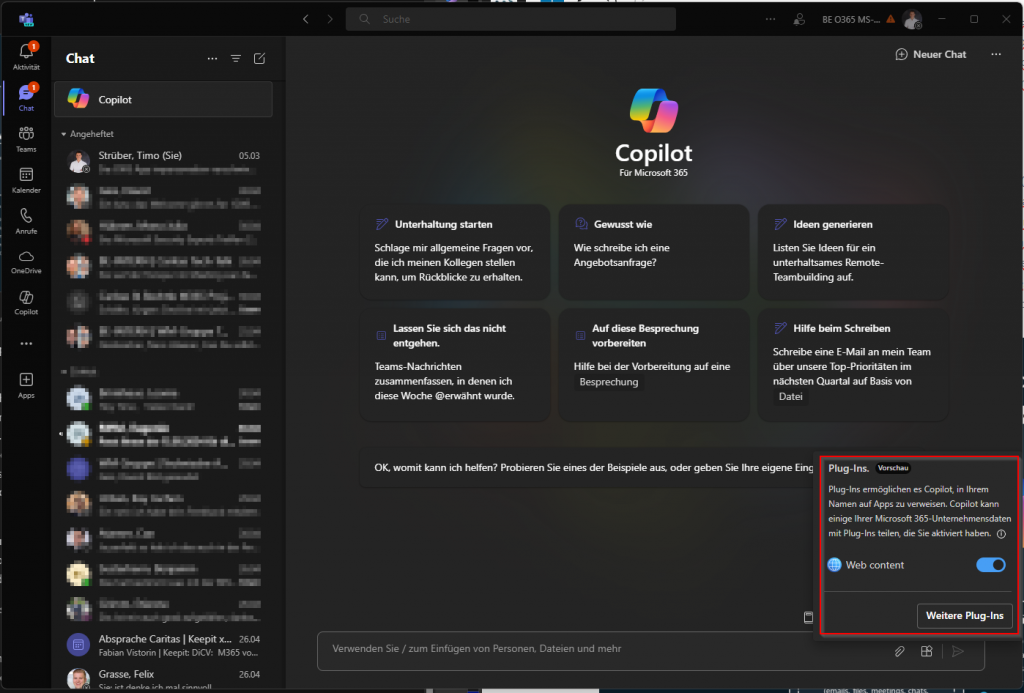
Task: Start a new chat with compose icon
Action: coord(260,59)
